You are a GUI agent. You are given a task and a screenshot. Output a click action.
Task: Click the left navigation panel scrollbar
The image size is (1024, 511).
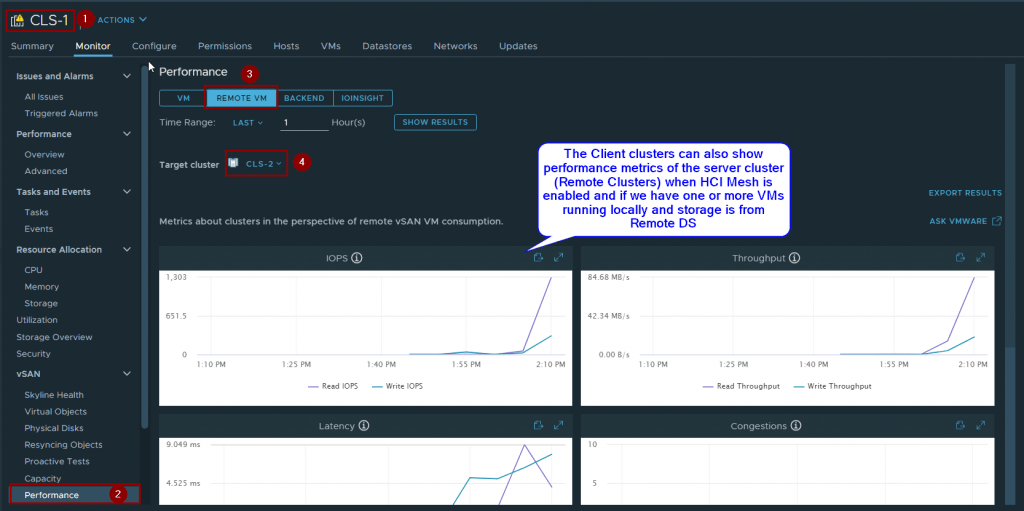coord(145,250)
